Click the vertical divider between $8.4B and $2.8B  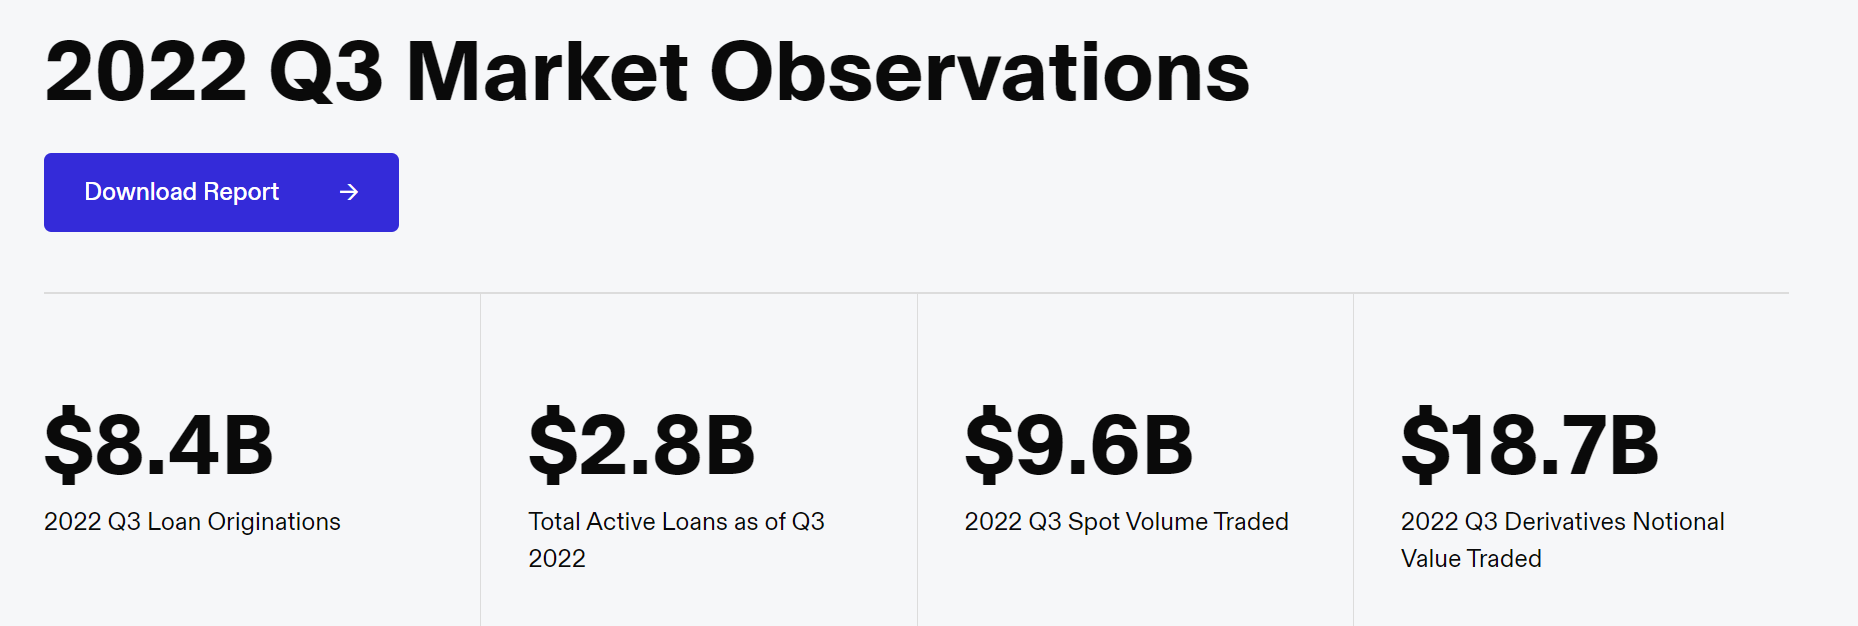(x=481, y=460)
